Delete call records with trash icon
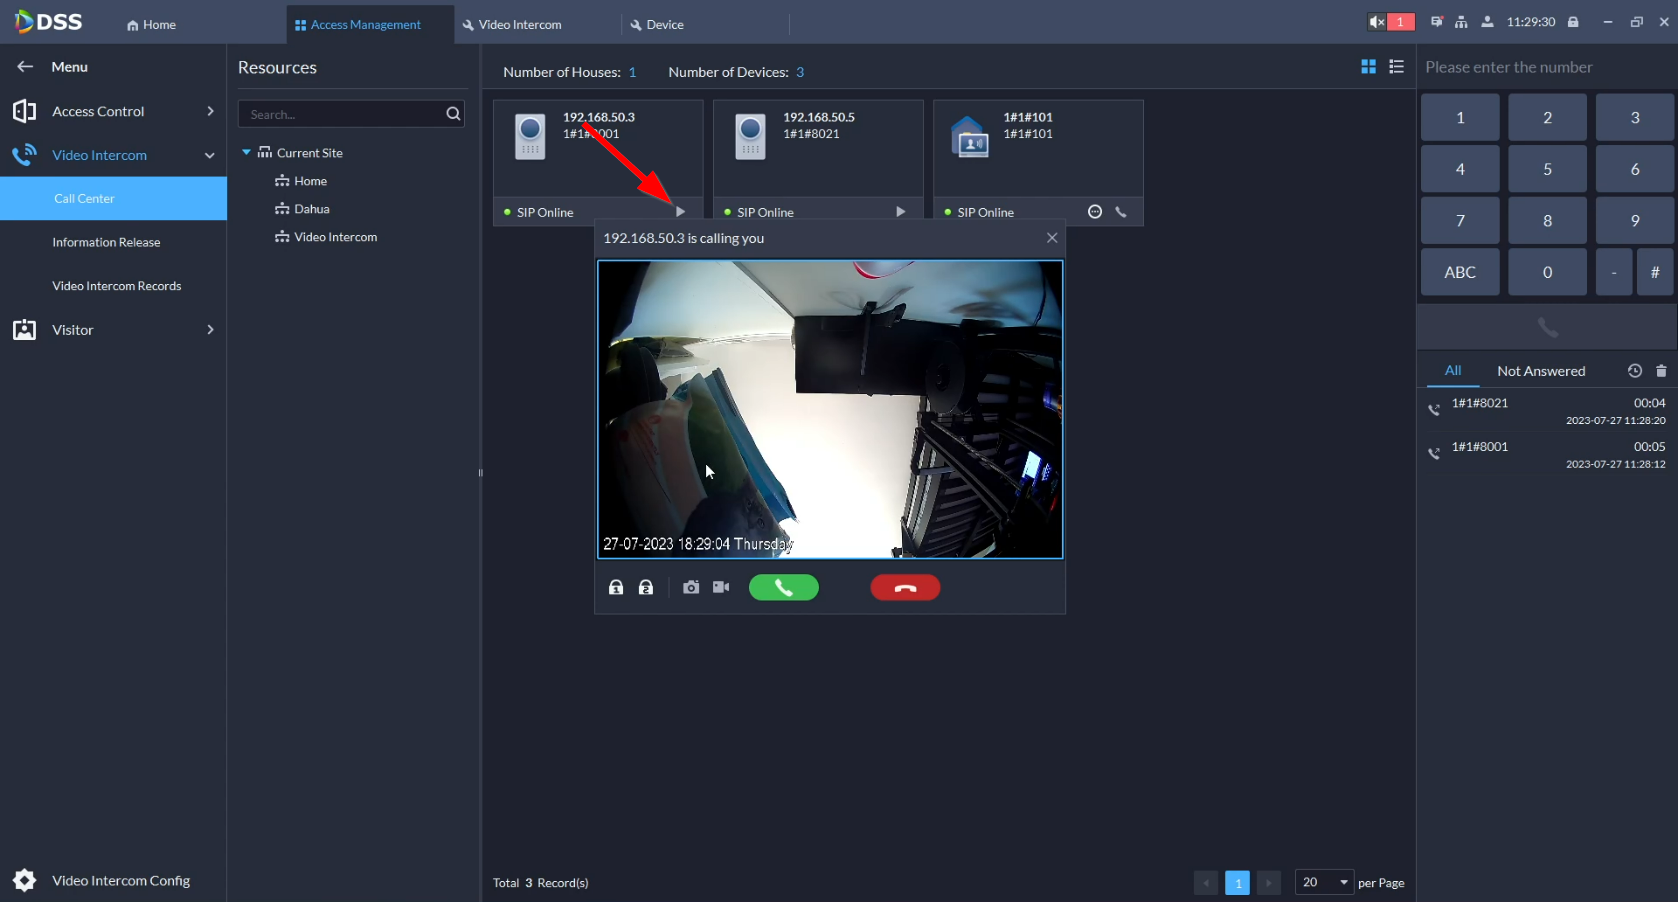1678x902 pixels. (1661, 371)
